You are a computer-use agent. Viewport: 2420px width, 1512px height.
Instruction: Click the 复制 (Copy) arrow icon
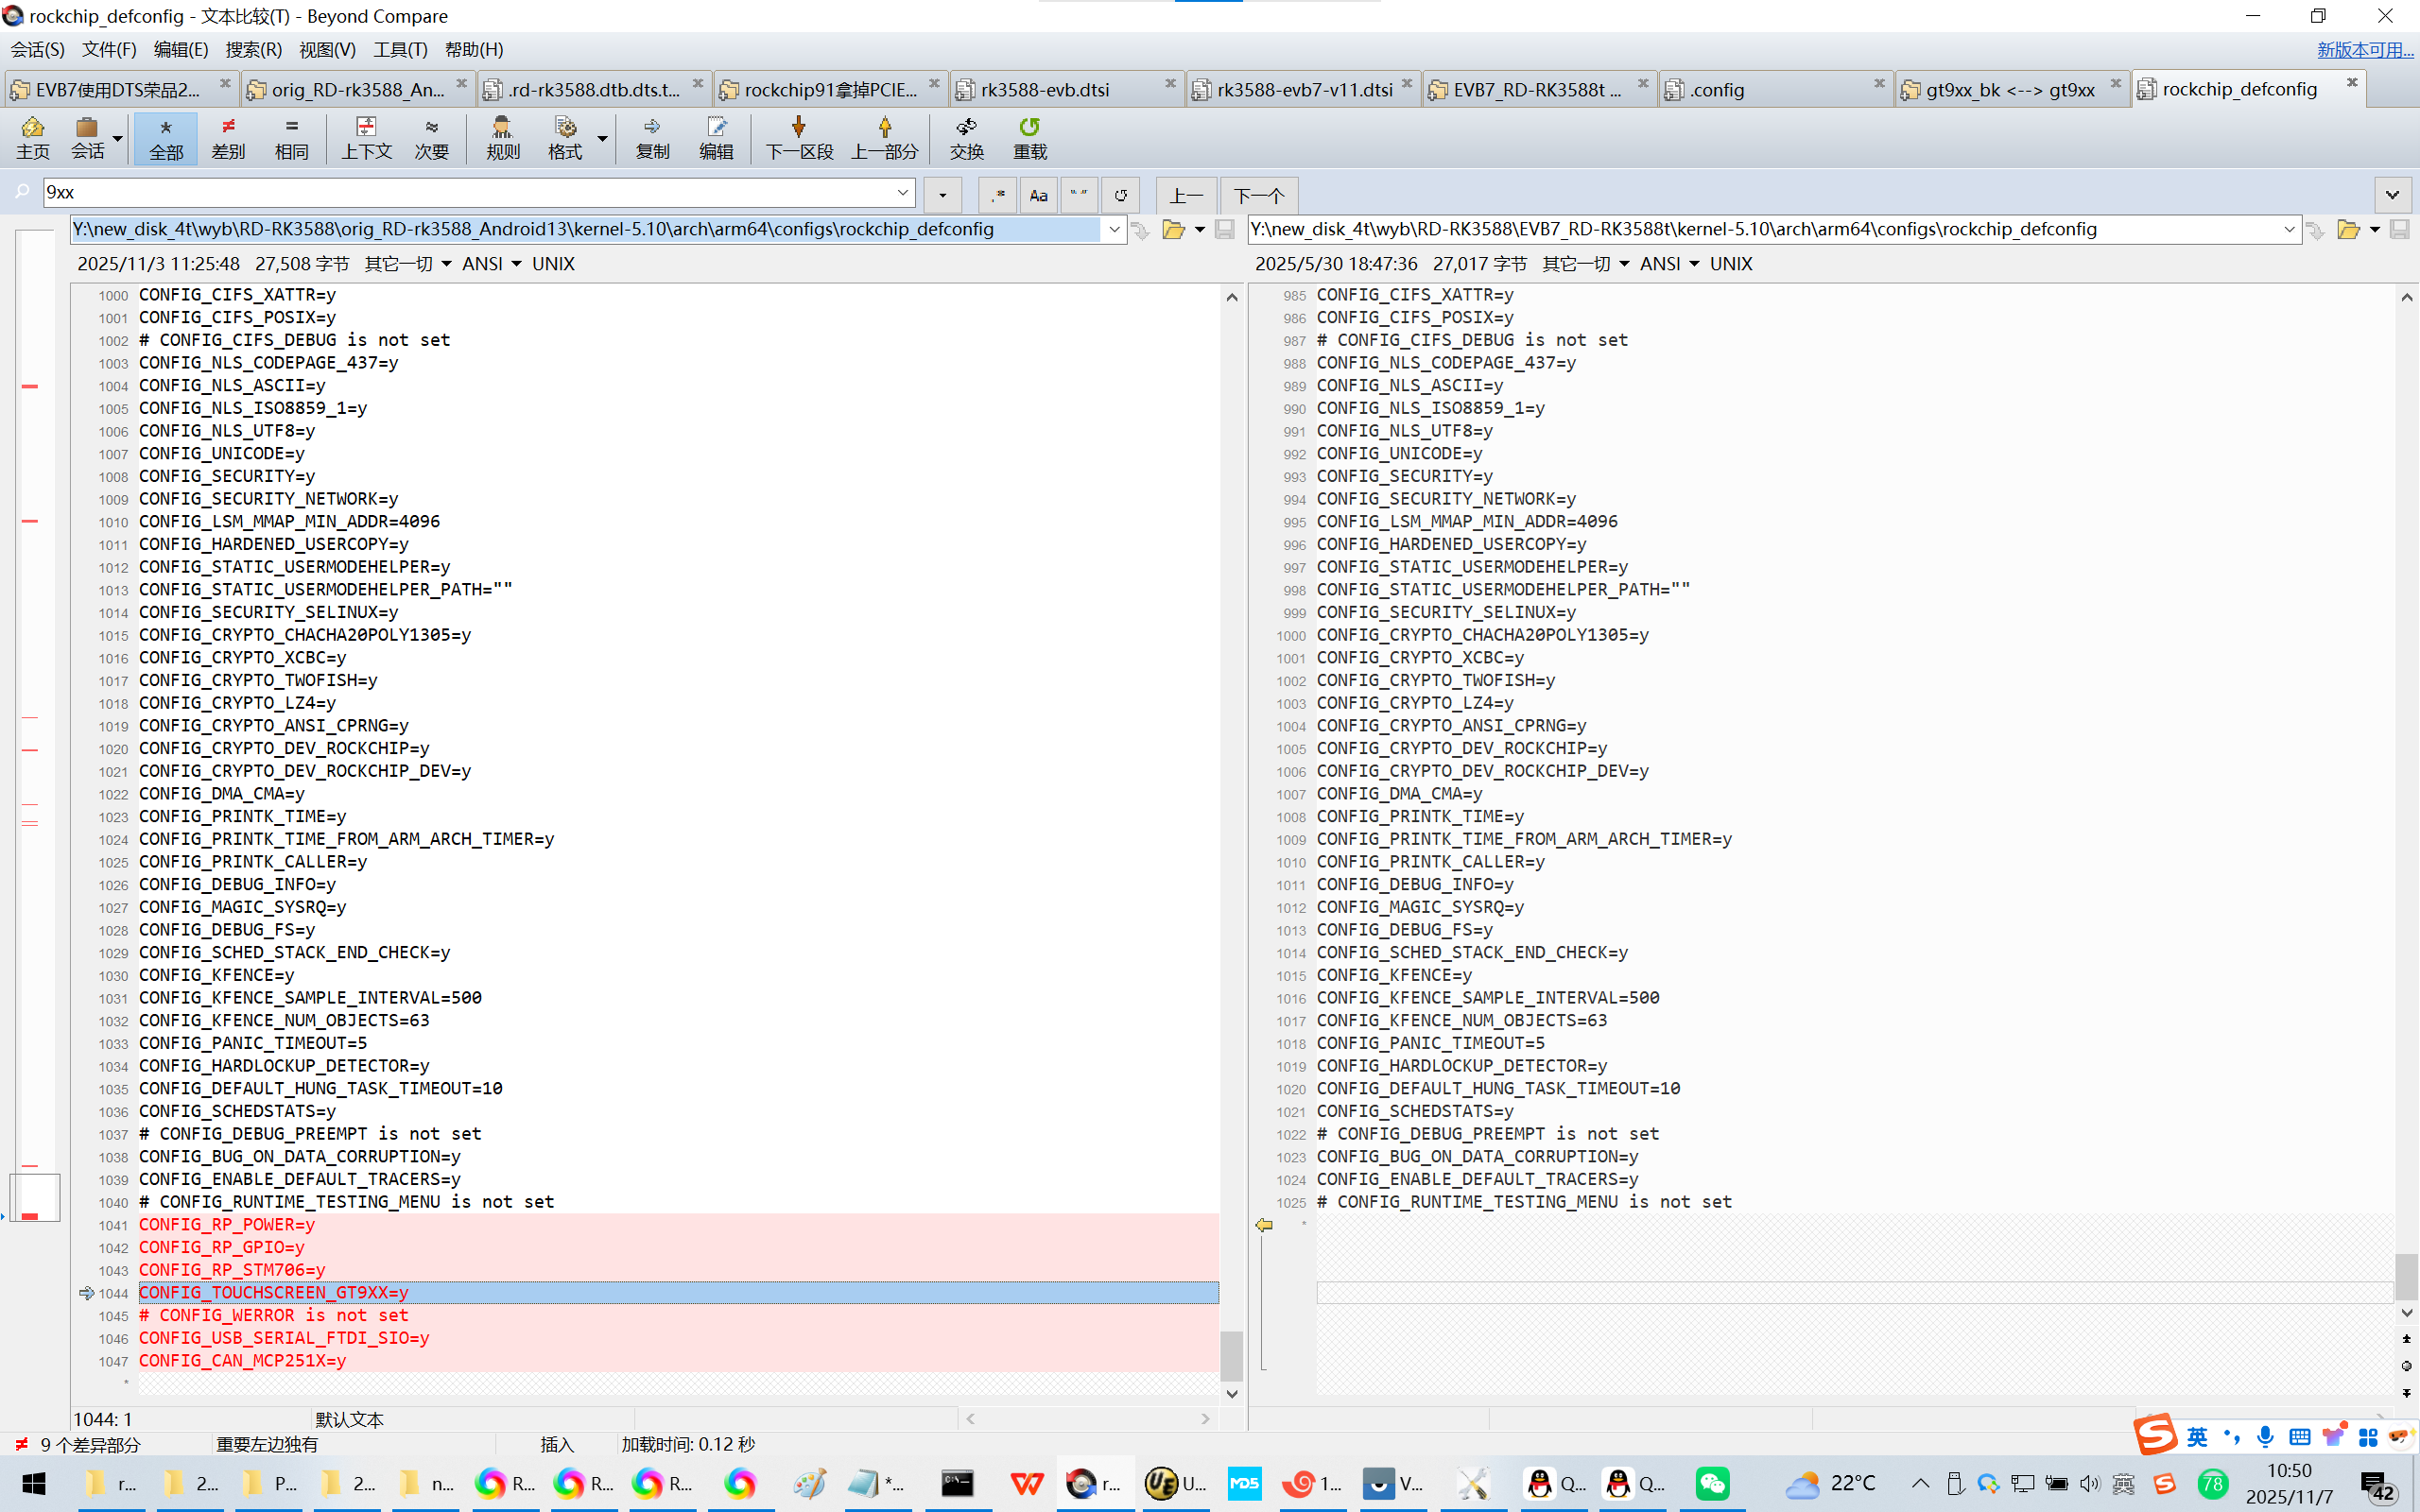[x=652, y=137]
